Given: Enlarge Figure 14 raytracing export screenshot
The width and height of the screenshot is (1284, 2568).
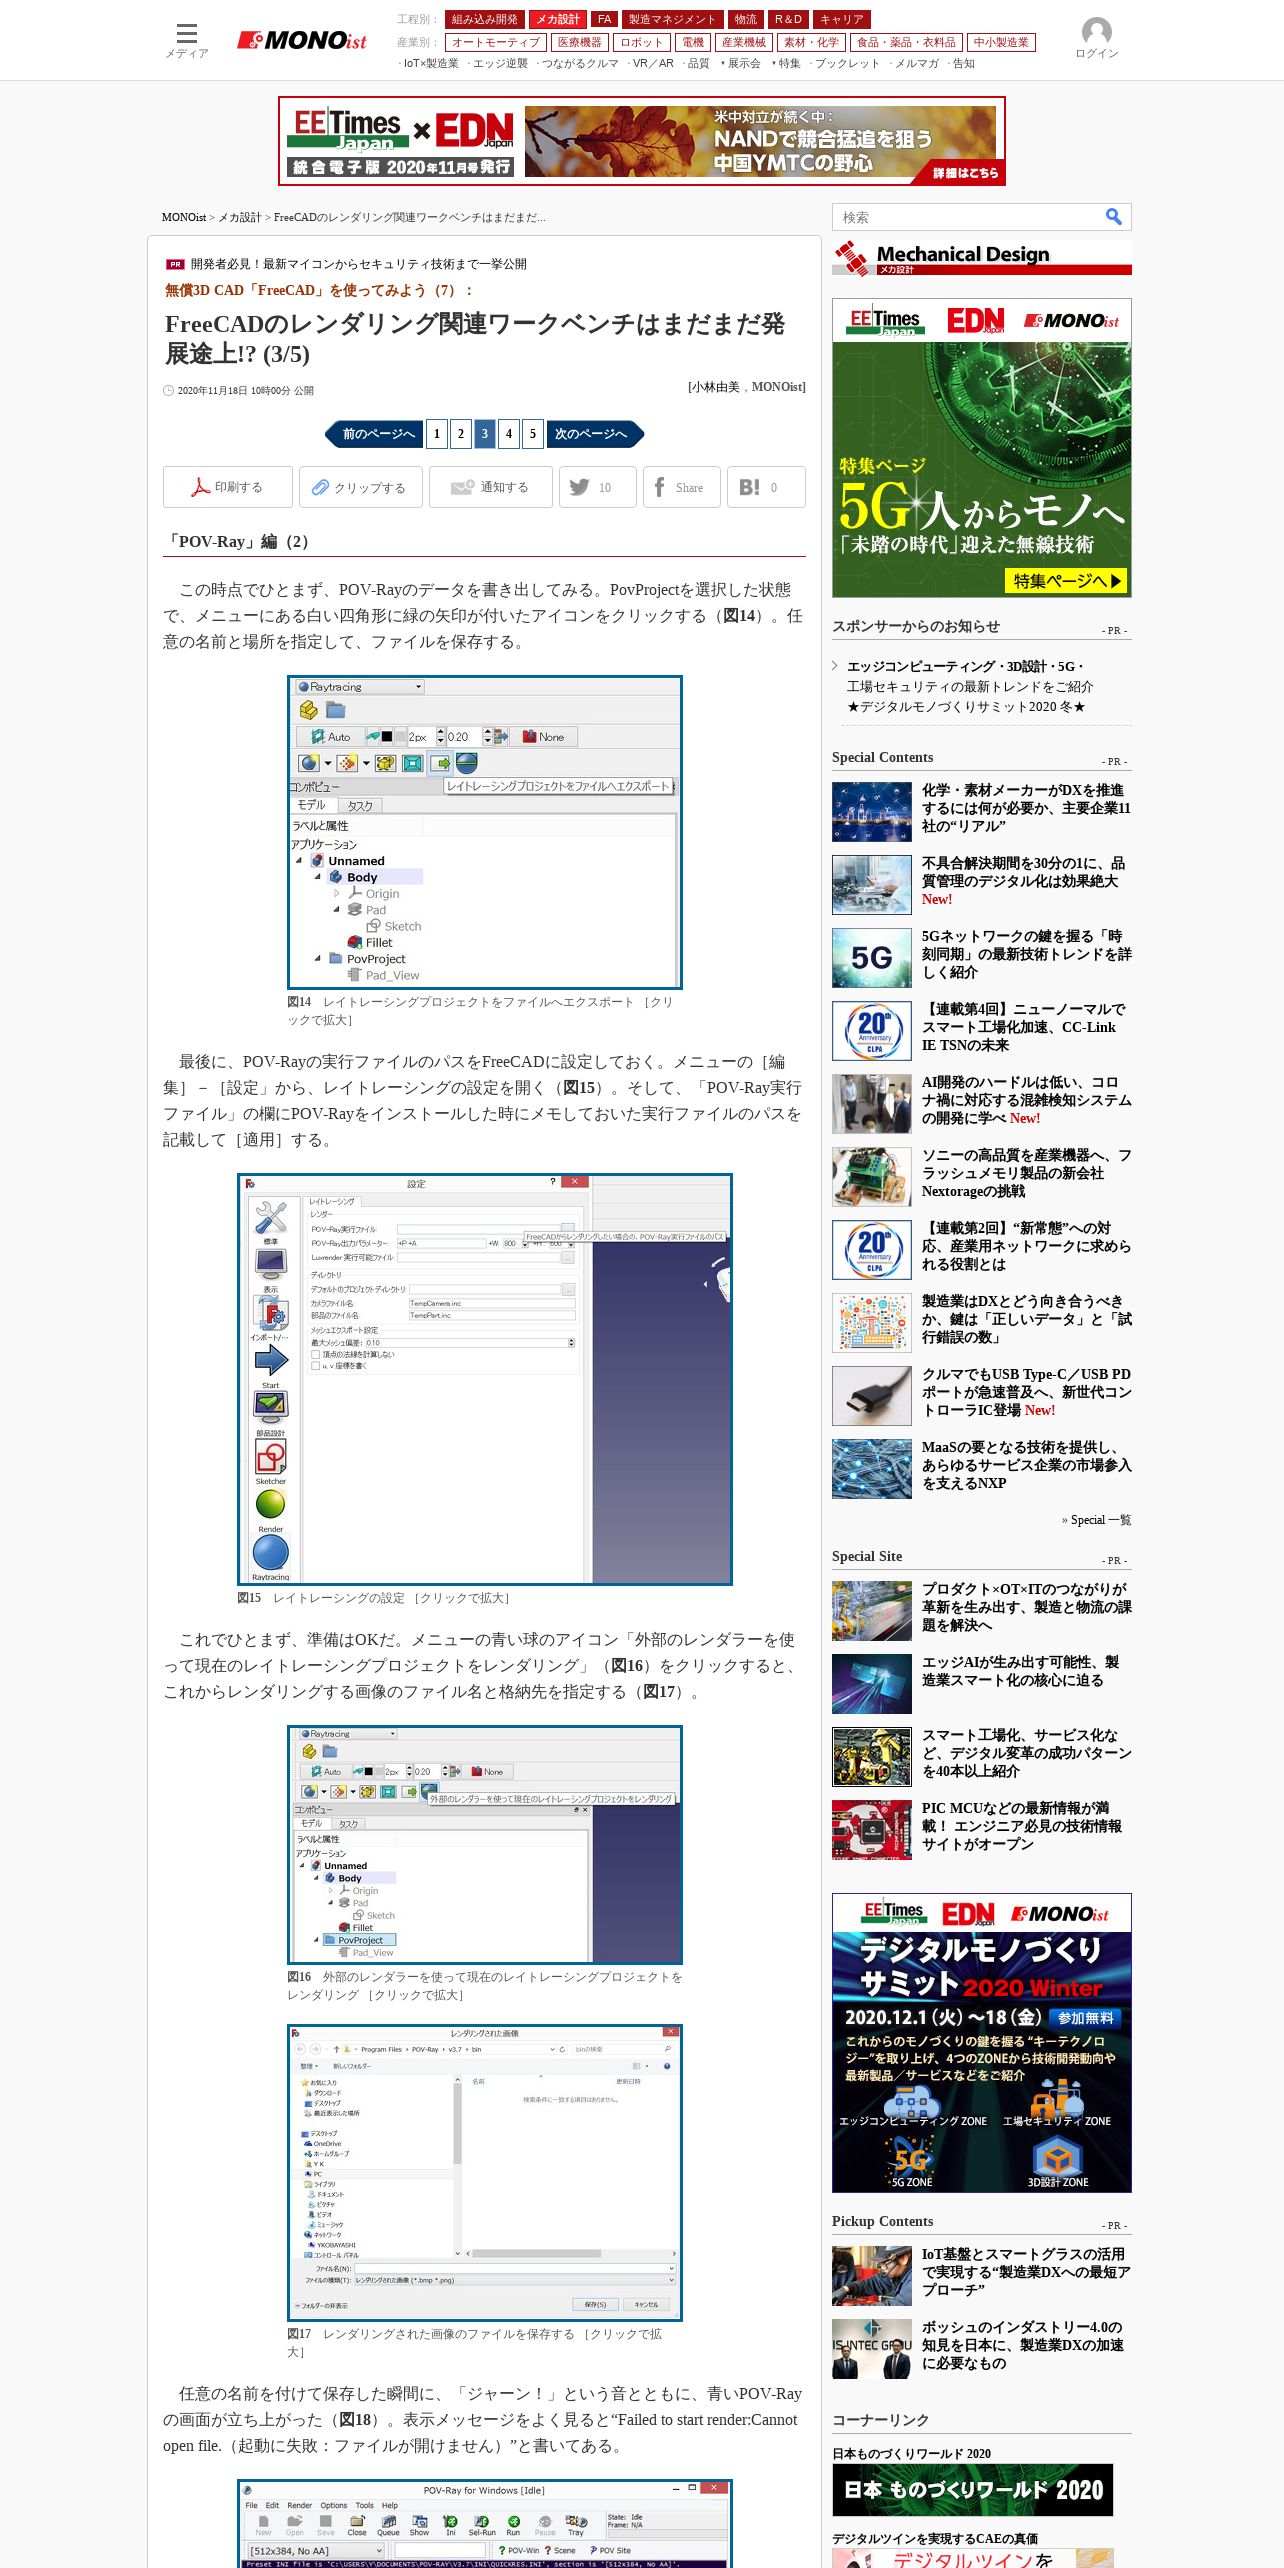Looking at the screenshot, I should 485,832.
